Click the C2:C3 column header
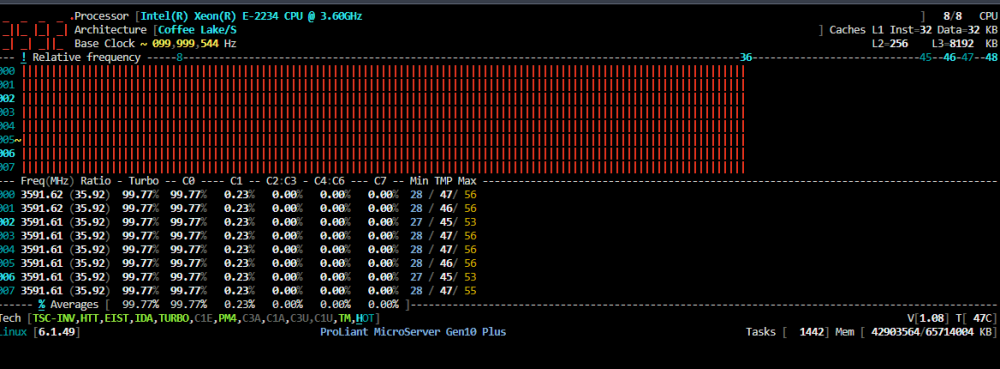Image resolution: width=1000 pixels, height=369 pixels. click(281, 181)
